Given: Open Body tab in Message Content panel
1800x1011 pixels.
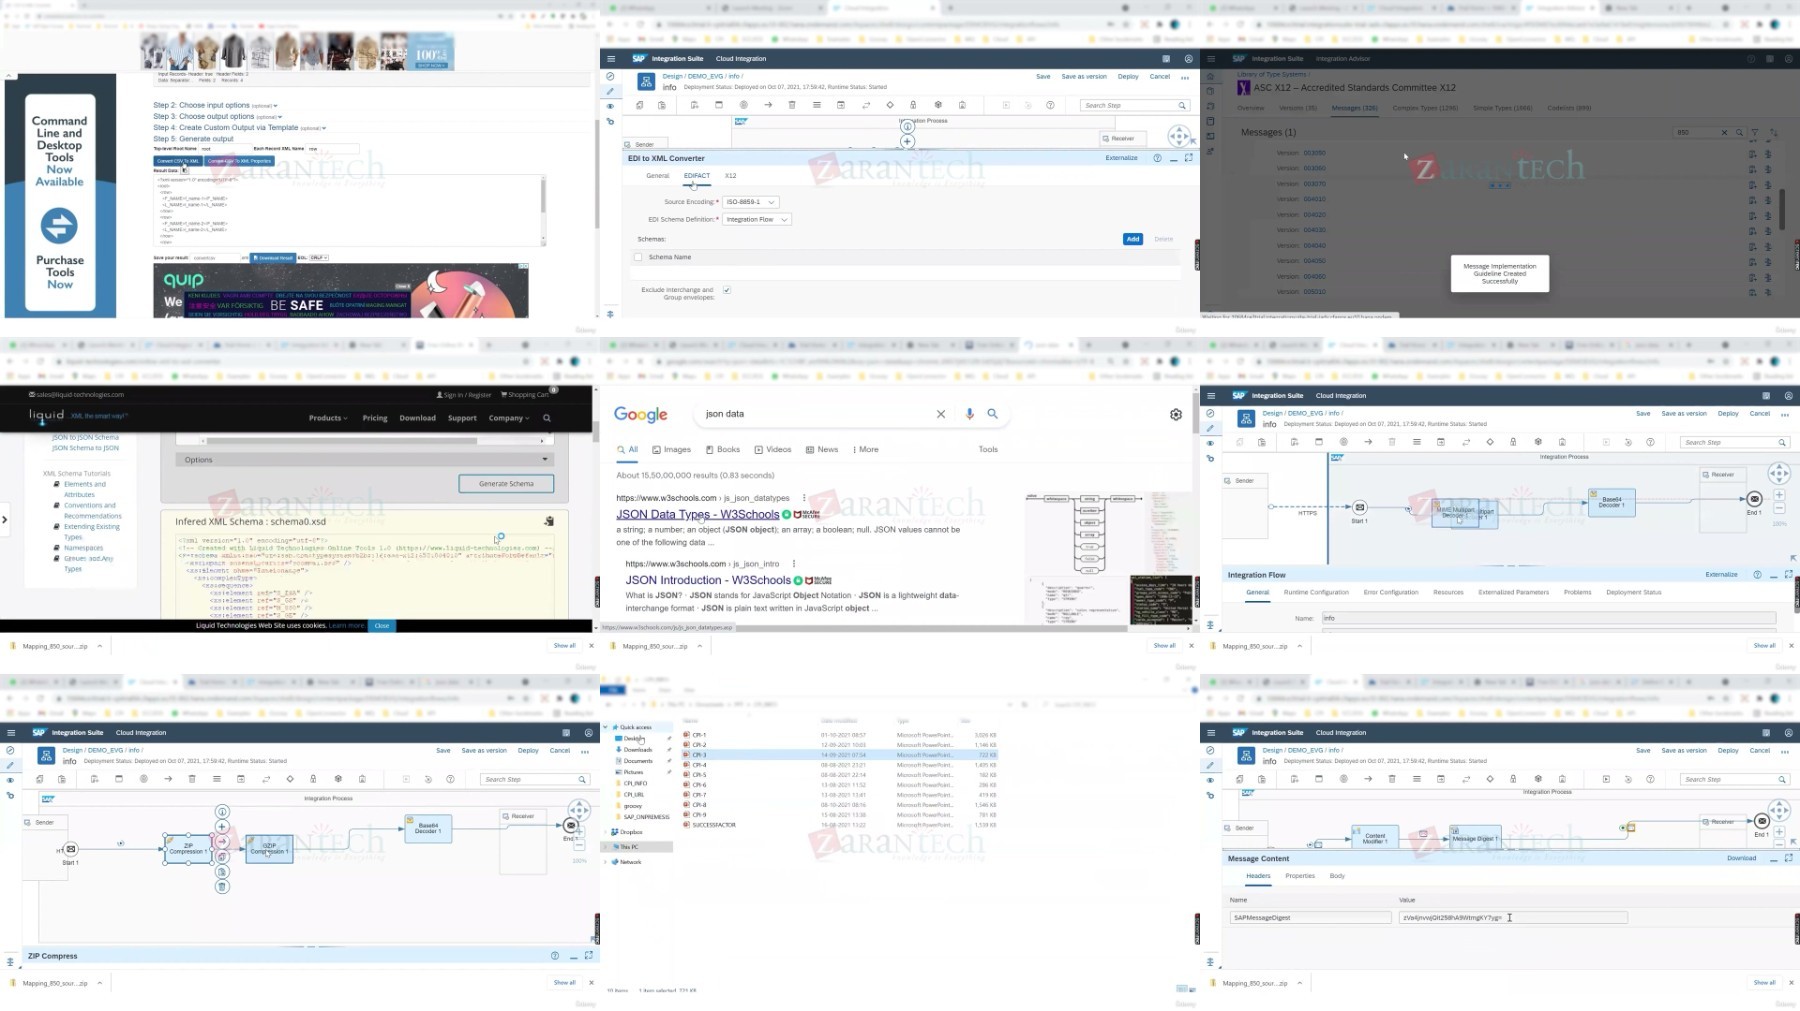Looking at the screenshot, I should pyautogui.click(x=1337, y=876).
